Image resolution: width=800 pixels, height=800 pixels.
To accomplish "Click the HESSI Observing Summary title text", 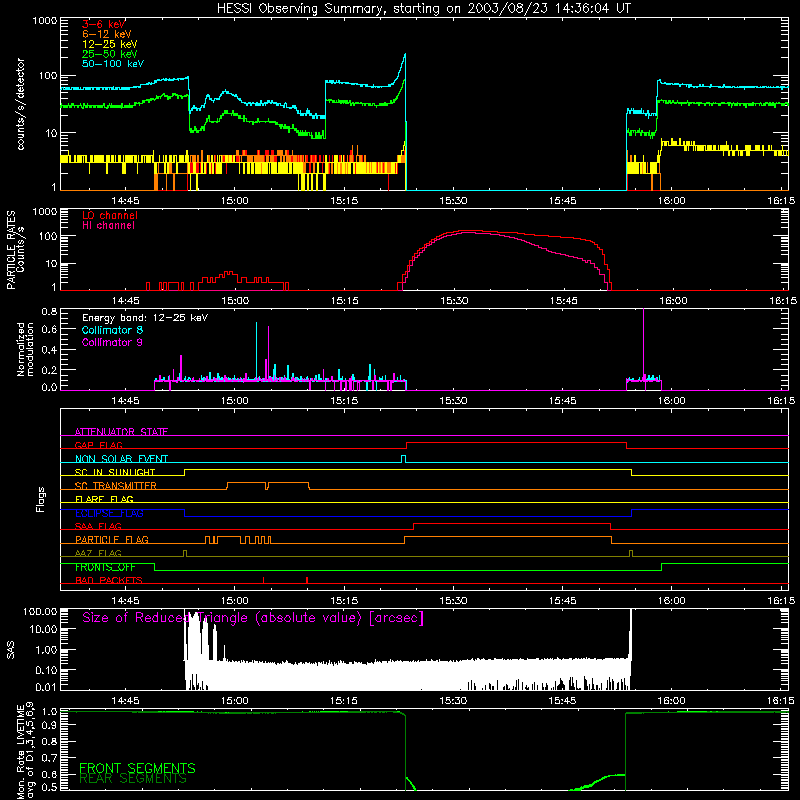I will pos(423,9).
